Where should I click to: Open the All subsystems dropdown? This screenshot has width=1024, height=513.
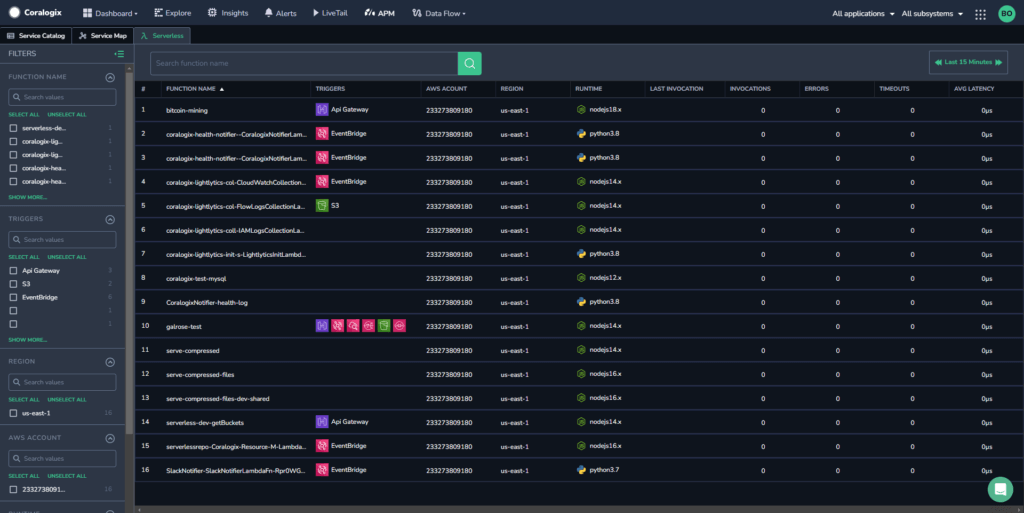pyautogui.click(x=932, y=14)
